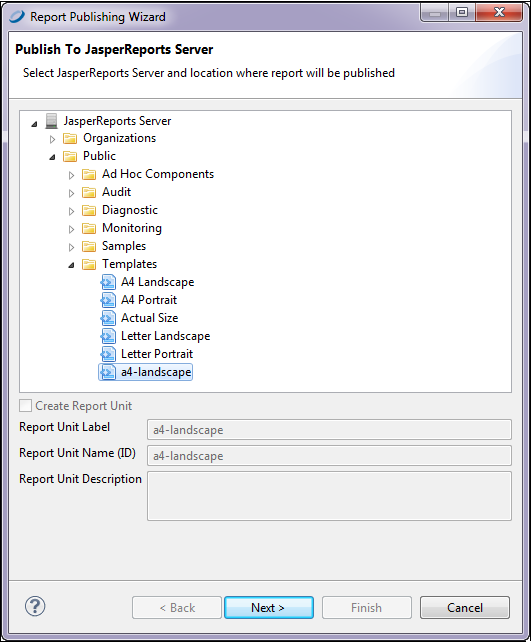Select the "Ad Hoc Components" tree label
The height and width of the screenshot is (642, 531).
pyautogui.click(x=158, y=174)
